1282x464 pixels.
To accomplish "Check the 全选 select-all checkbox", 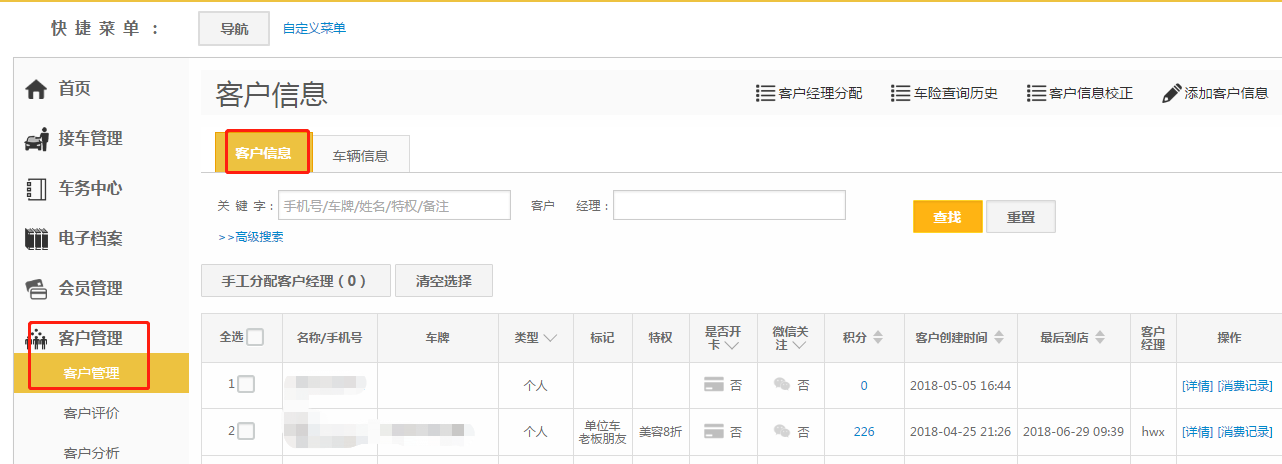I will click(255, 337).
